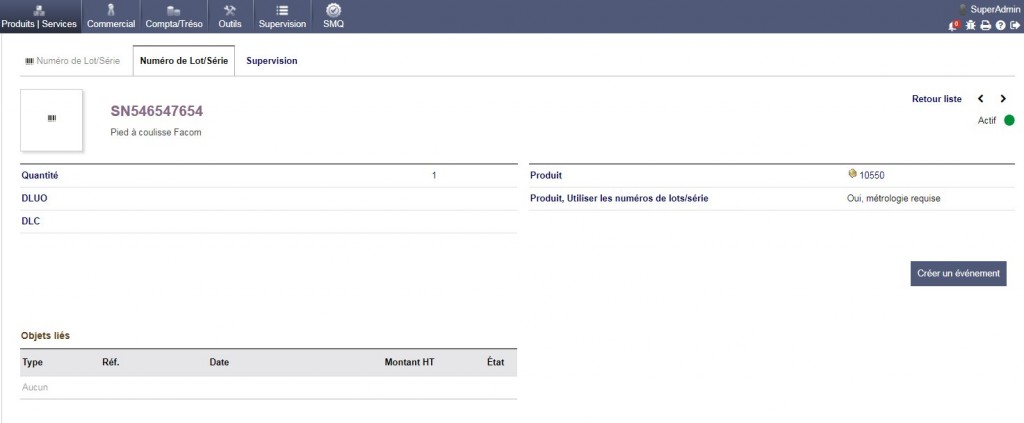Viewport: 1024px width, 423px height.
Task: Click the Réf. column header
Action: (111, 362)
